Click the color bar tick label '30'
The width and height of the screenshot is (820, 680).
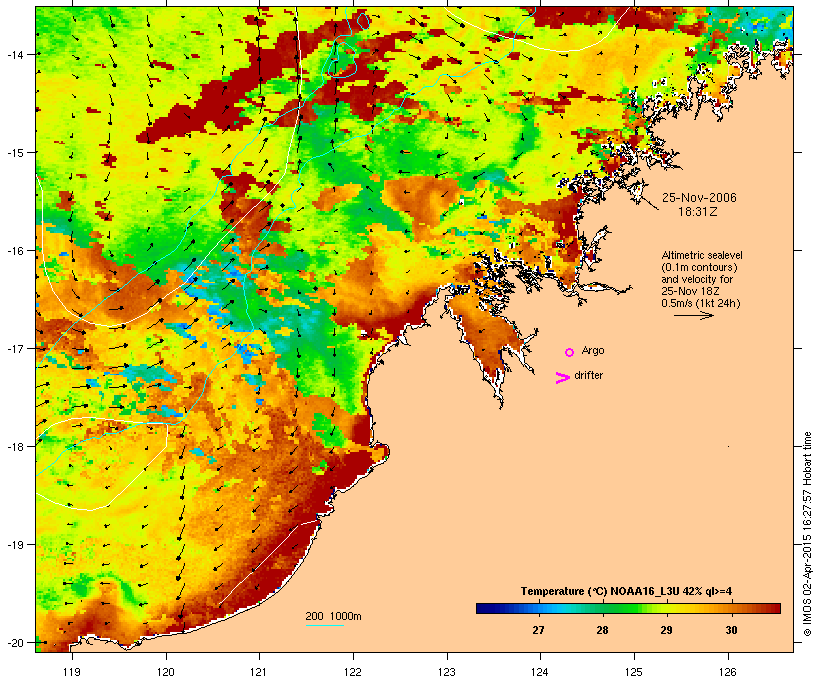click(x=731, y=630)
